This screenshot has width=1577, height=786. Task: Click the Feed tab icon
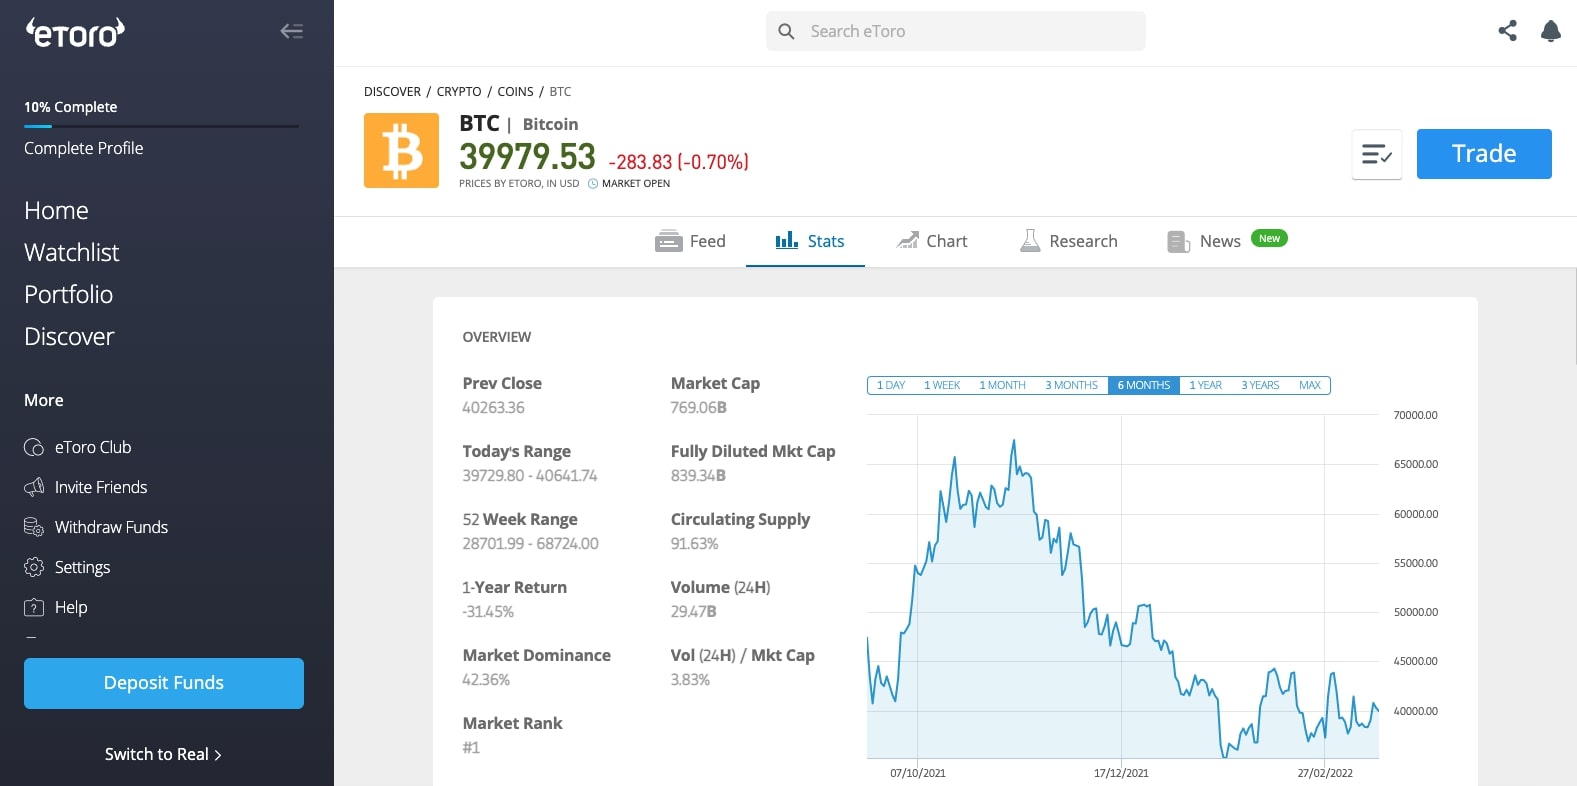point(668,241)
